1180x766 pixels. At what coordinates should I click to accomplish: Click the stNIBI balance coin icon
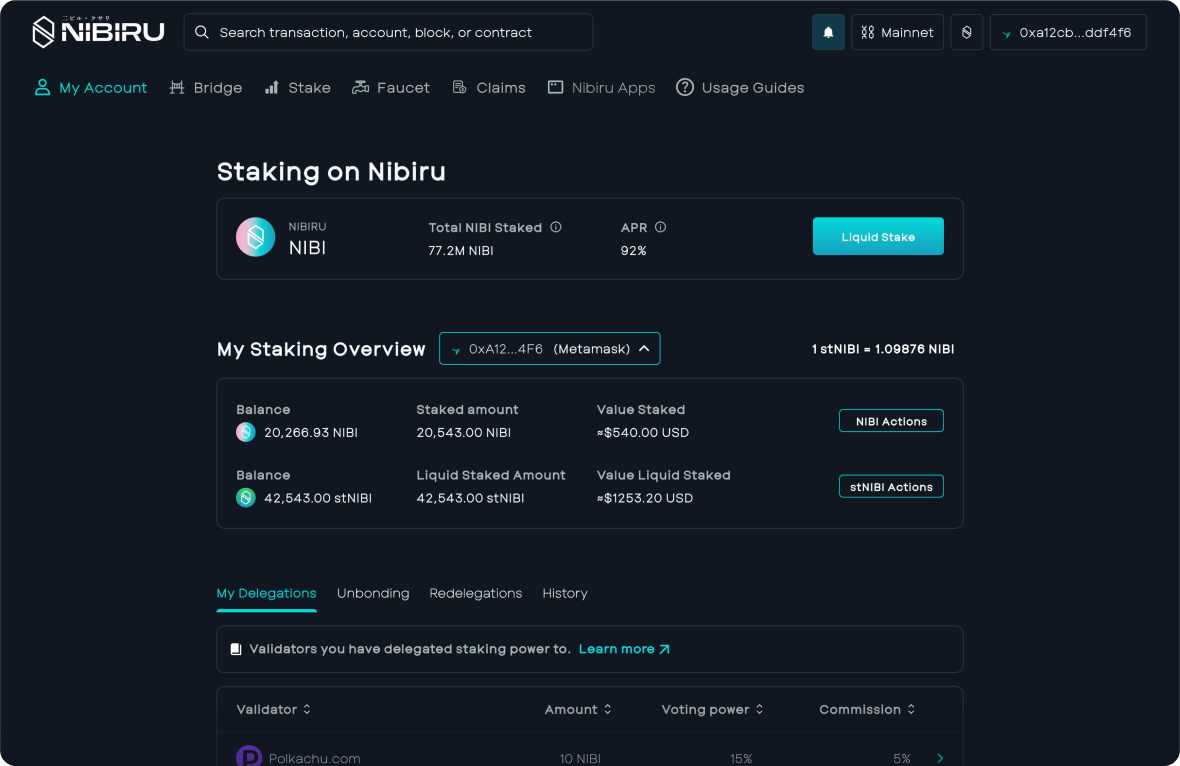pos(246,497)
